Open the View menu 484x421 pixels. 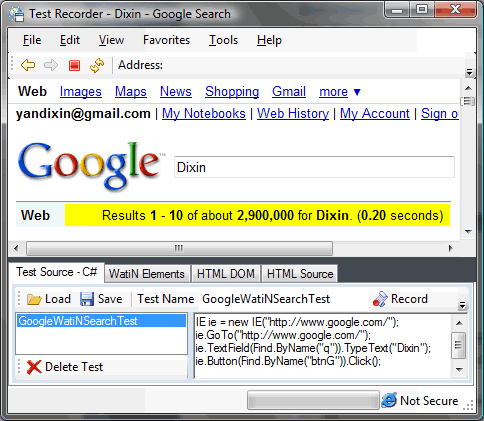point(111,40)
